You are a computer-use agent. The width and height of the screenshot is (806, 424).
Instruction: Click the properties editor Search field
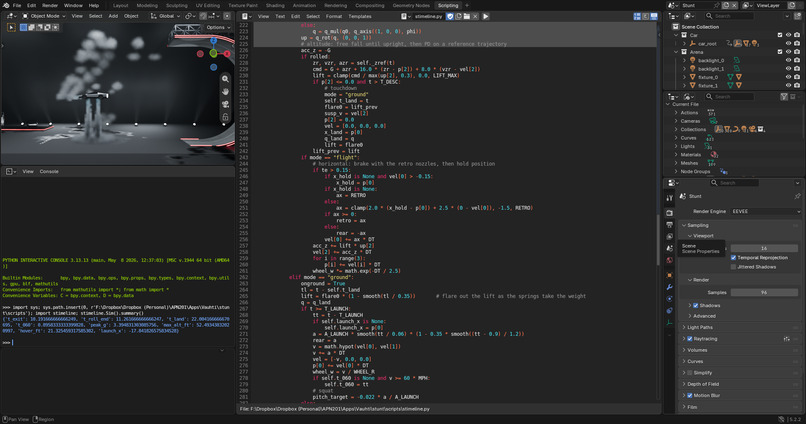733,182
